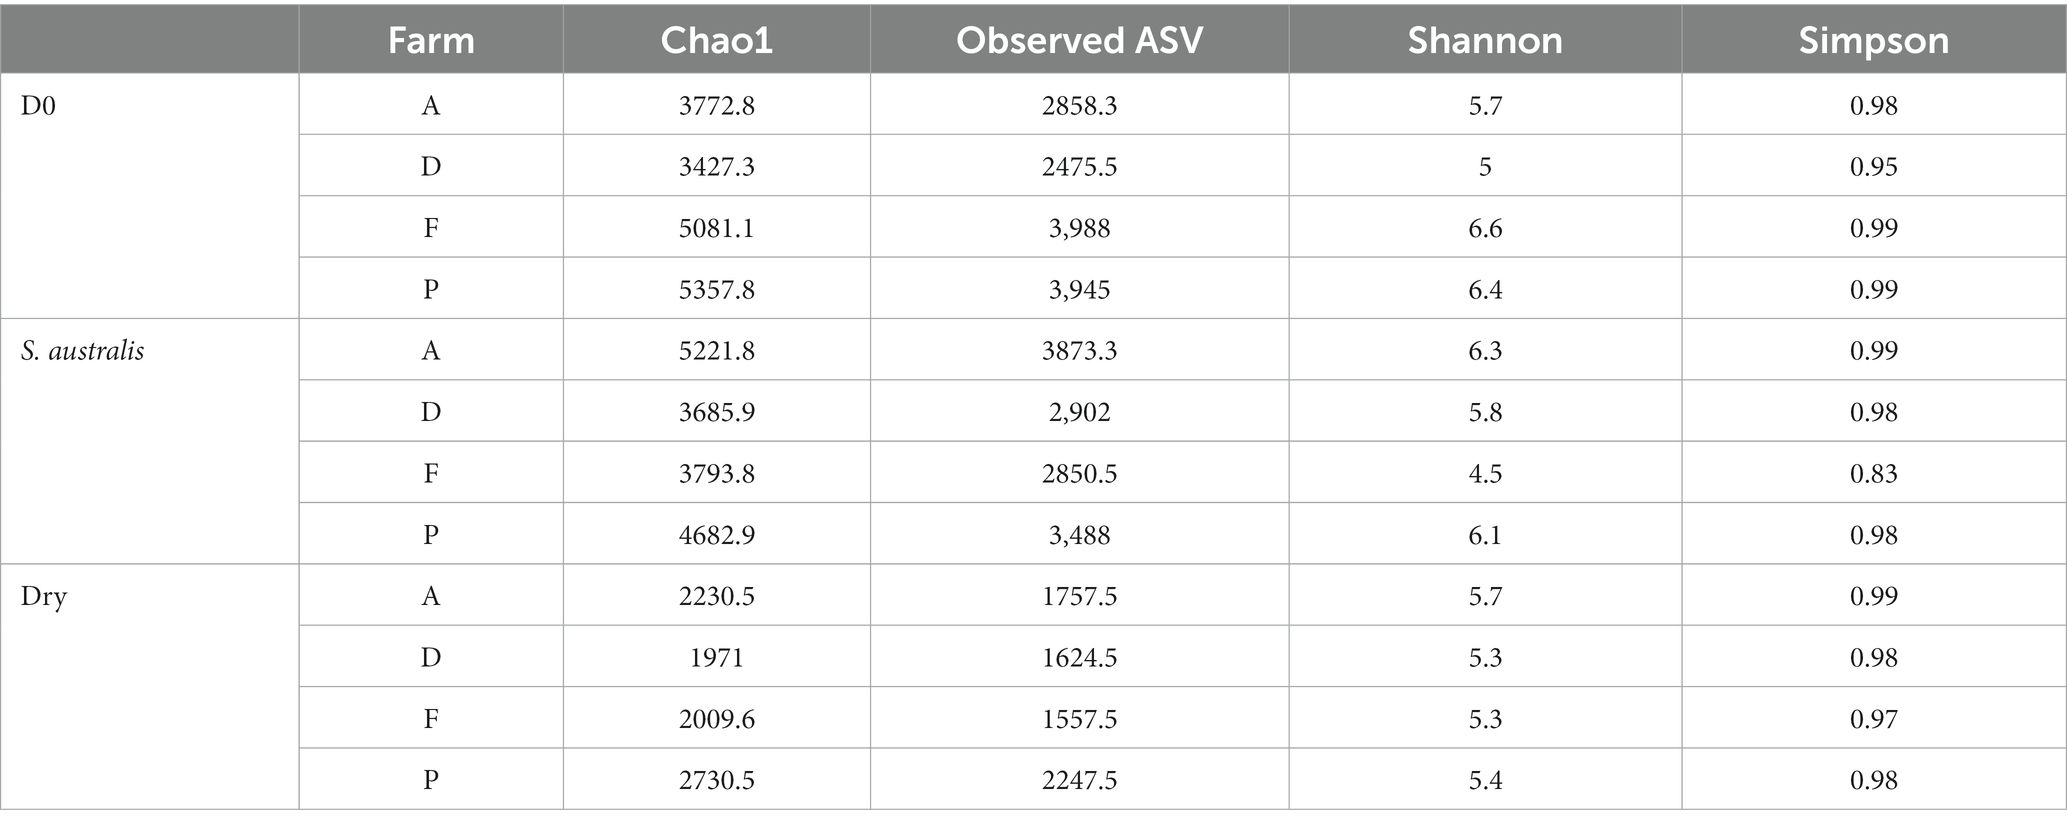Viewport: 2067px width, 823px height.
Task: Click the Chao1 value 3772.8
Action: pyautogui.click(x=716, y=105)
